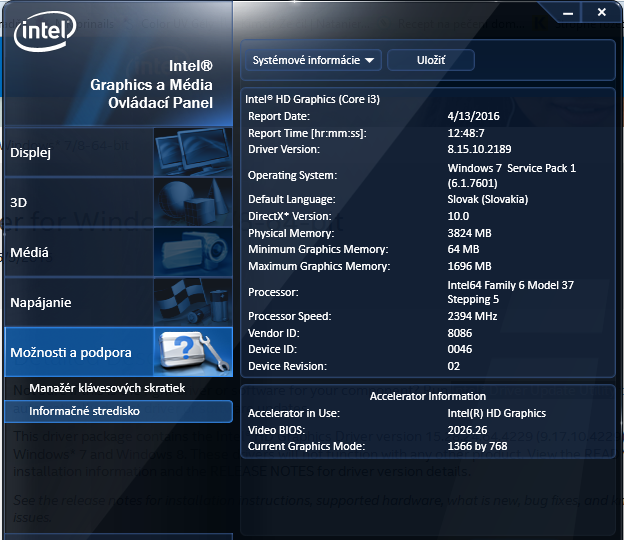
Task: Open the Médiá camcorder icon
Action: (193, 252)
